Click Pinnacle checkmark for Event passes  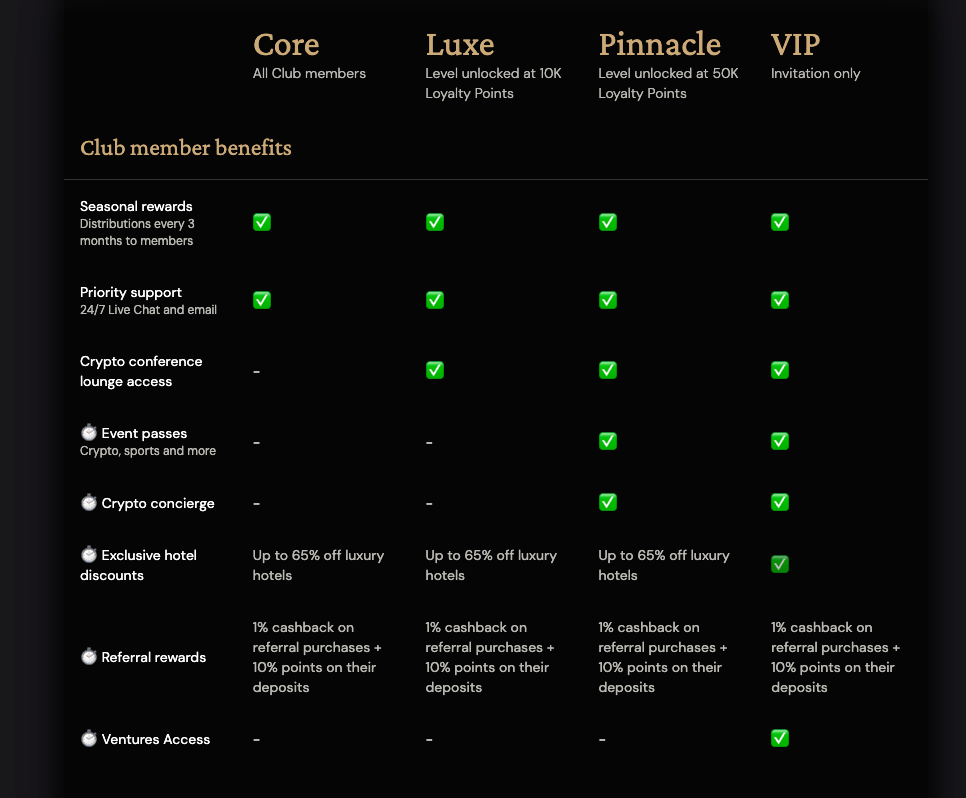[607, 441]
